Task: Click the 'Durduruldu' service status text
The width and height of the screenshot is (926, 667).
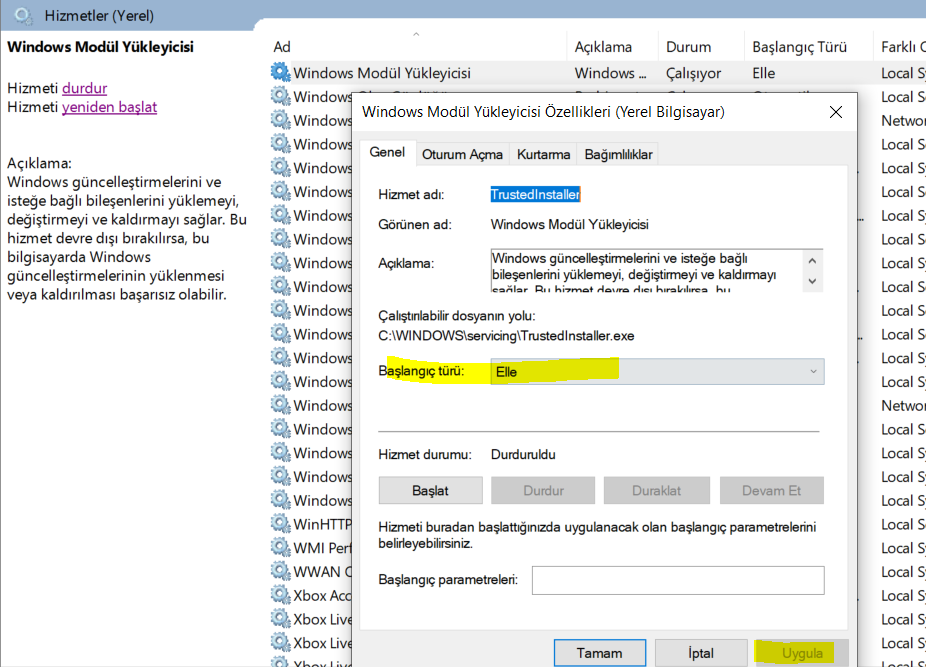Action: pyautogui.click(x=523, y=454)
